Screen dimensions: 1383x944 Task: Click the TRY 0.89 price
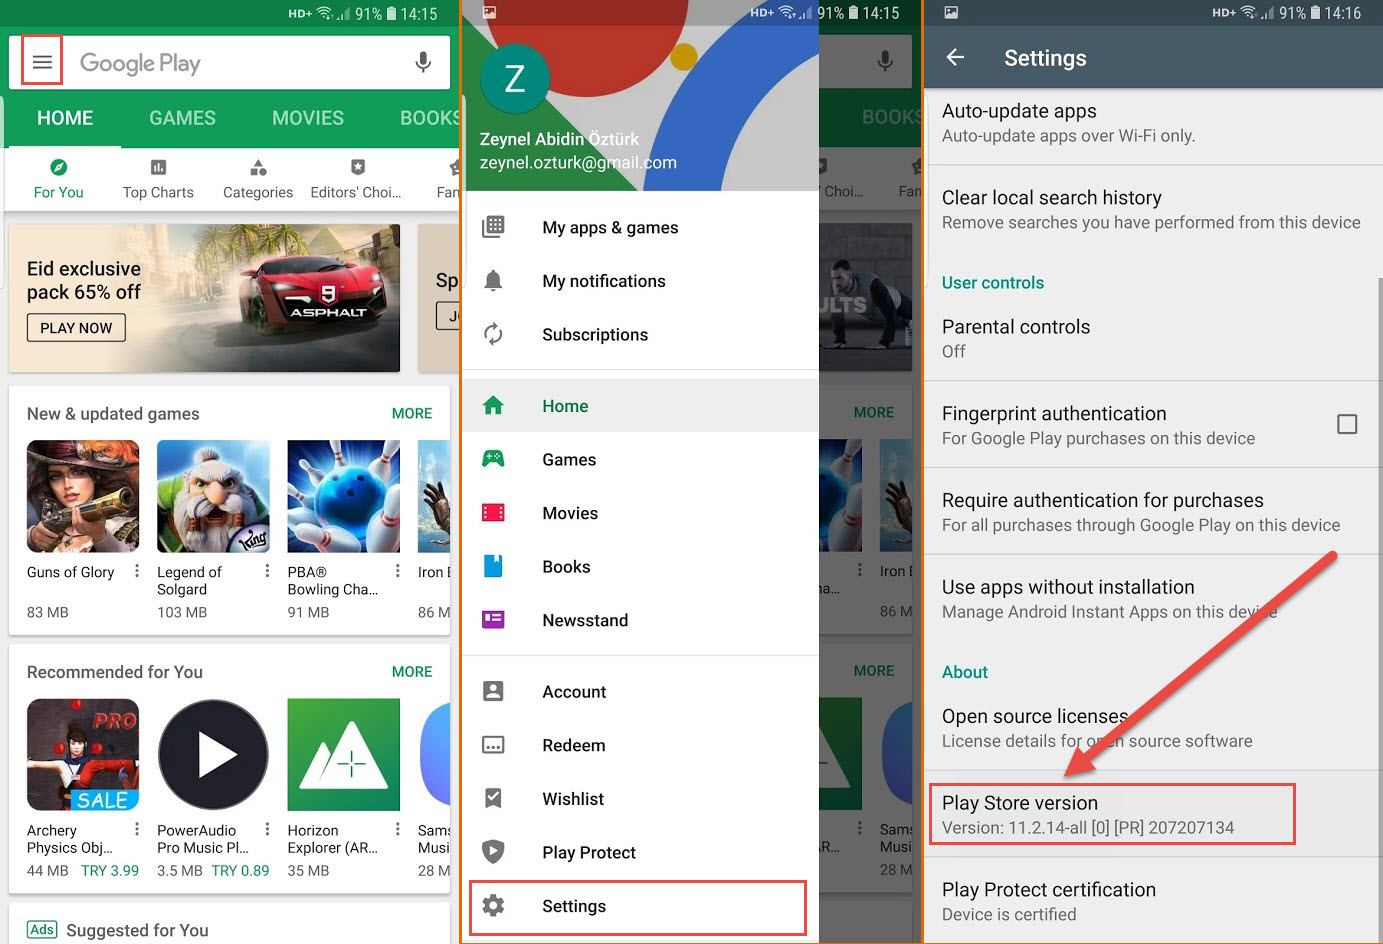click(x=240, y=871)
